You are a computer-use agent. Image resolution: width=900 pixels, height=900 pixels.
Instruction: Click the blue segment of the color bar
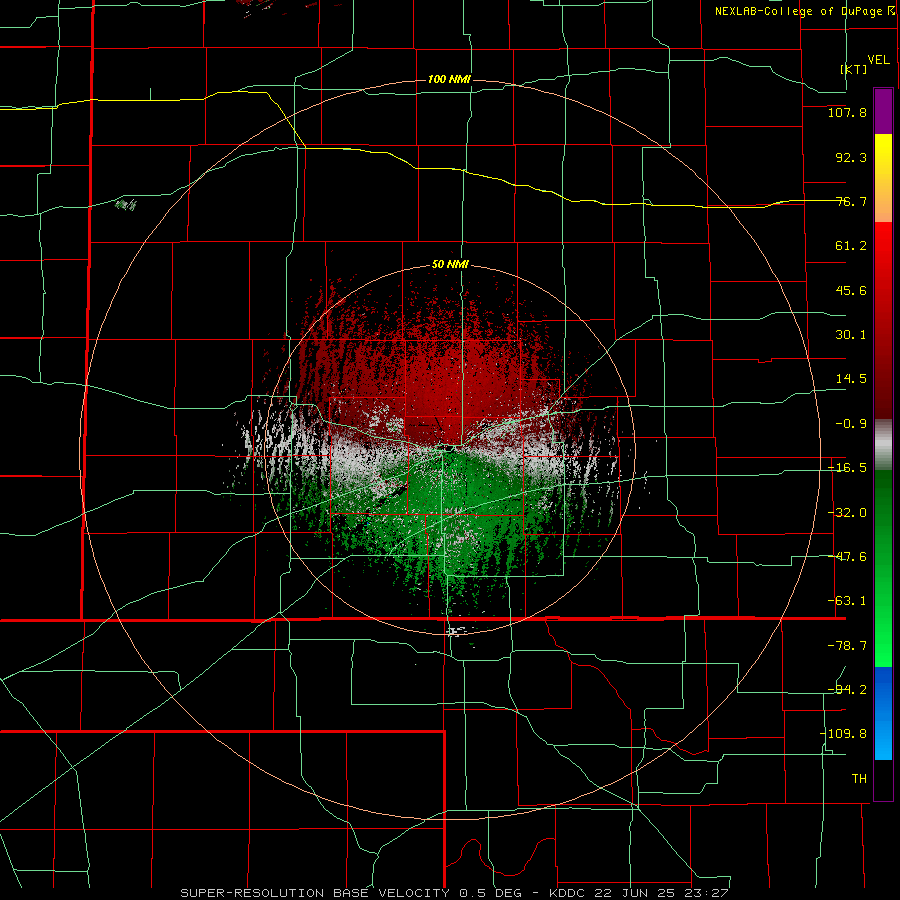(x=883, y=713)
